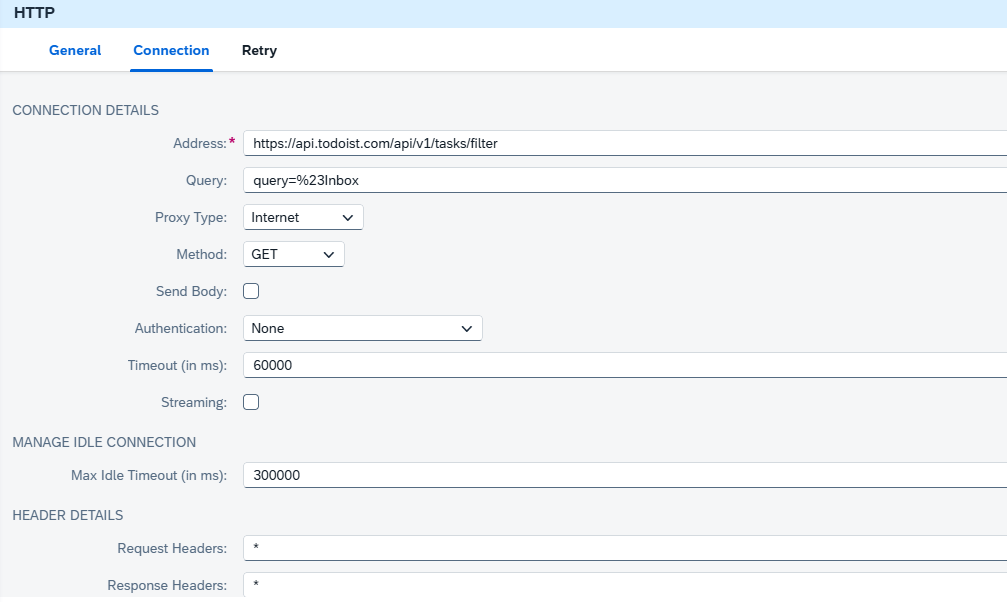Click the HTTP panel title
The width and height of the screenshot is (1007, 602).
pos(35,13)
